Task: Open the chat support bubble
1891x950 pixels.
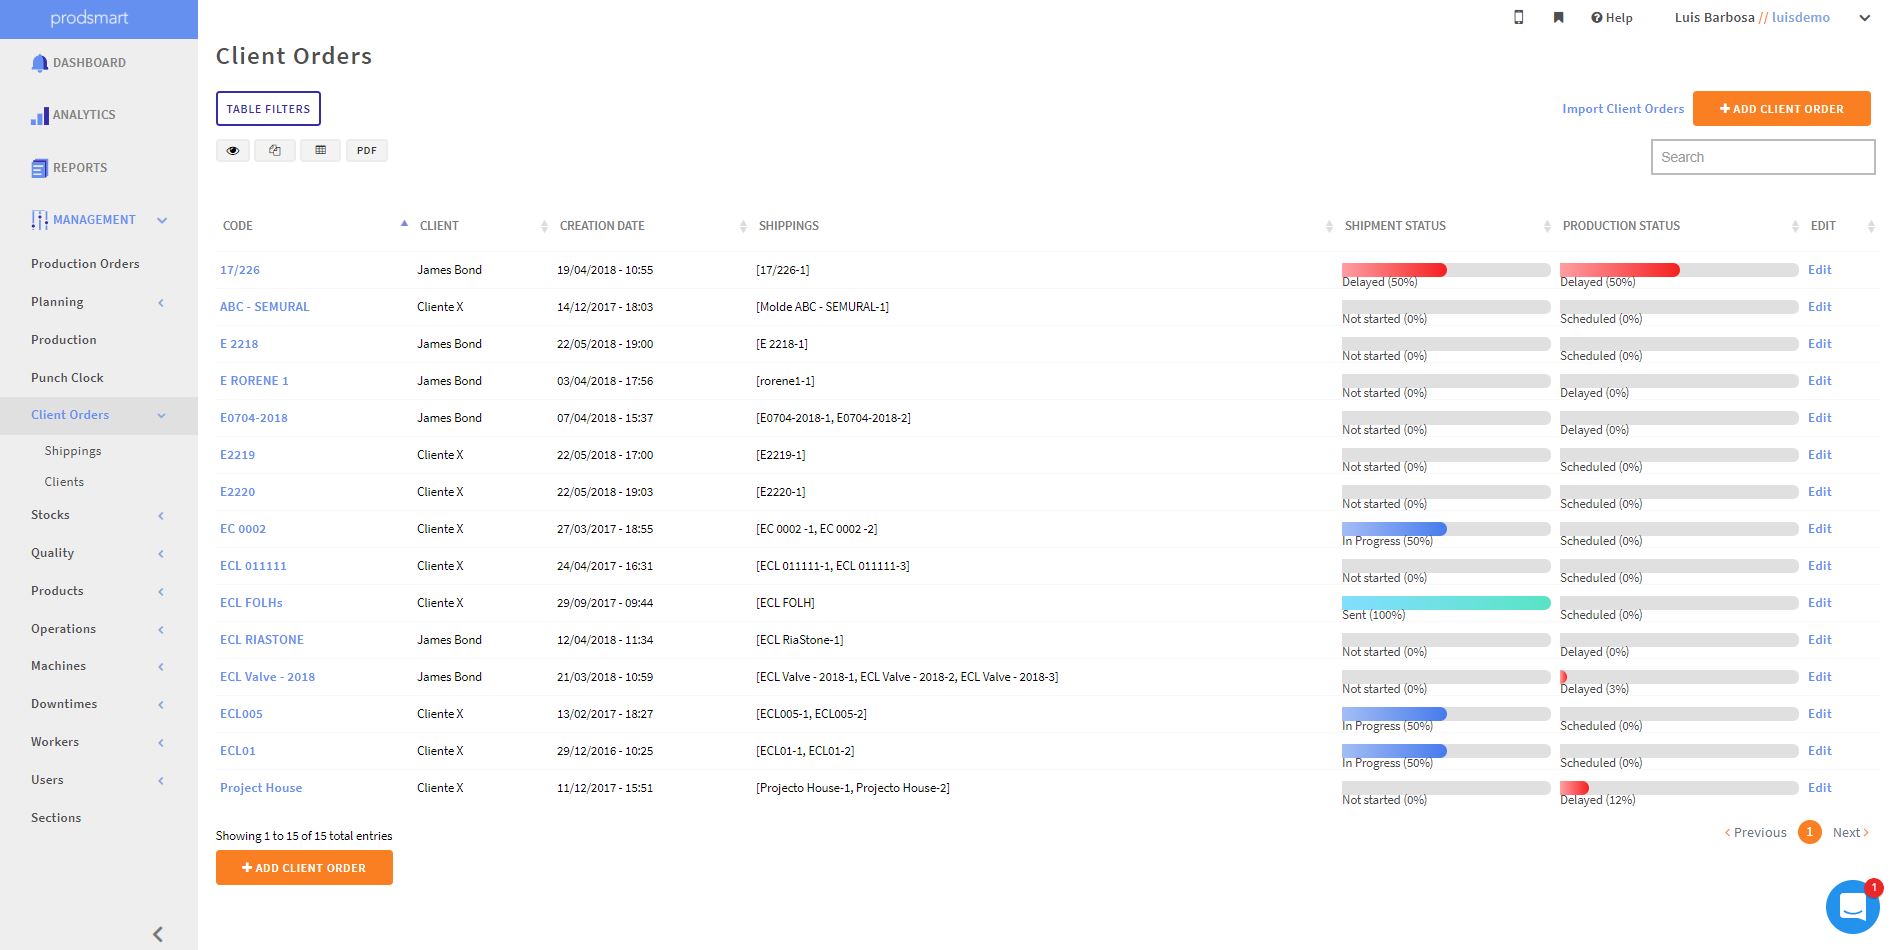Action: tap(1852, 906)
